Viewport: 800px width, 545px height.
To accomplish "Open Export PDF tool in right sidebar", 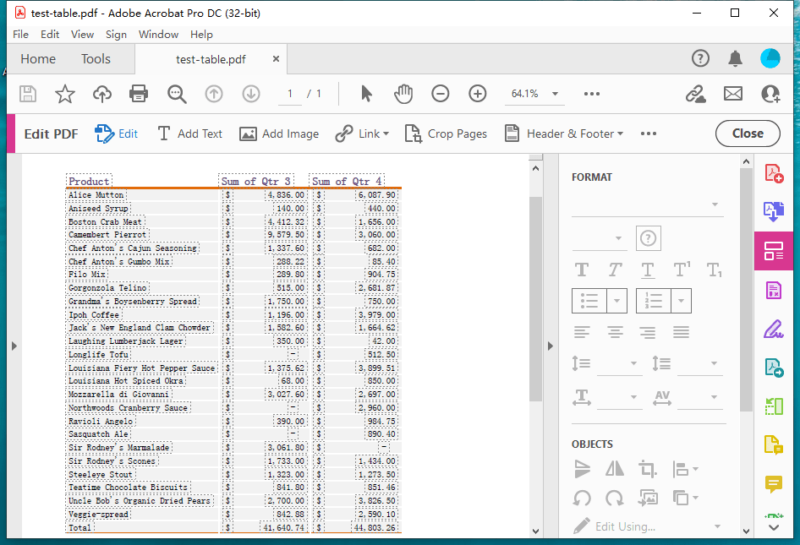I will tap(773, 211).
